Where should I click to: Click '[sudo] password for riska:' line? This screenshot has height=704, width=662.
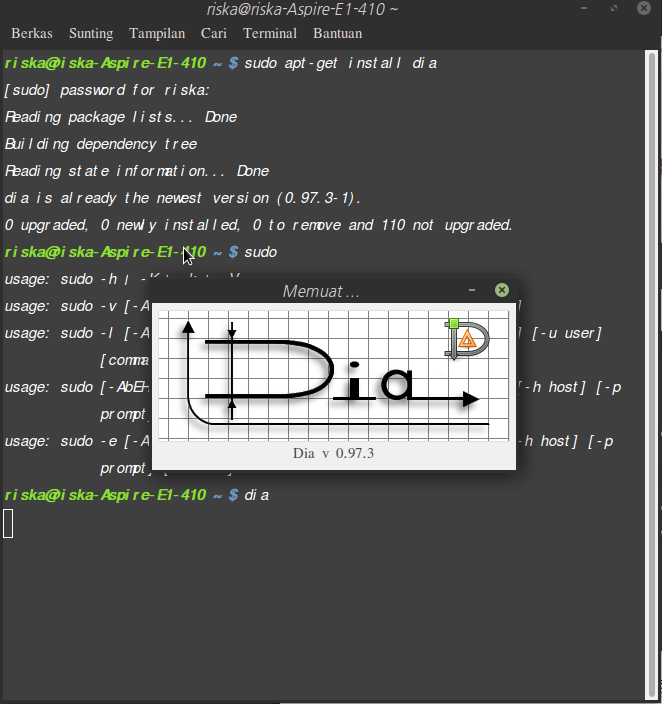tap(107, 90)
